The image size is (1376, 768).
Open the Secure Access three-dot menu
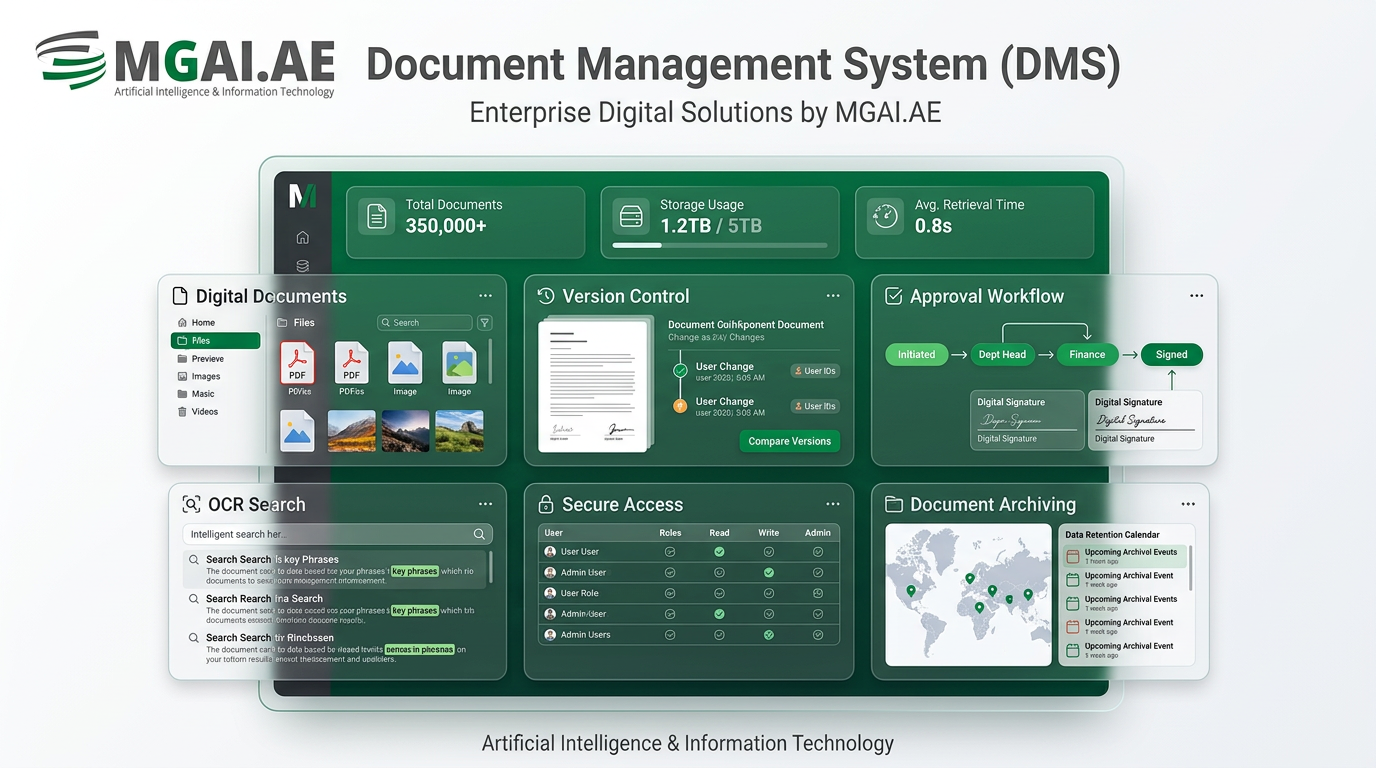coord(833,504)
